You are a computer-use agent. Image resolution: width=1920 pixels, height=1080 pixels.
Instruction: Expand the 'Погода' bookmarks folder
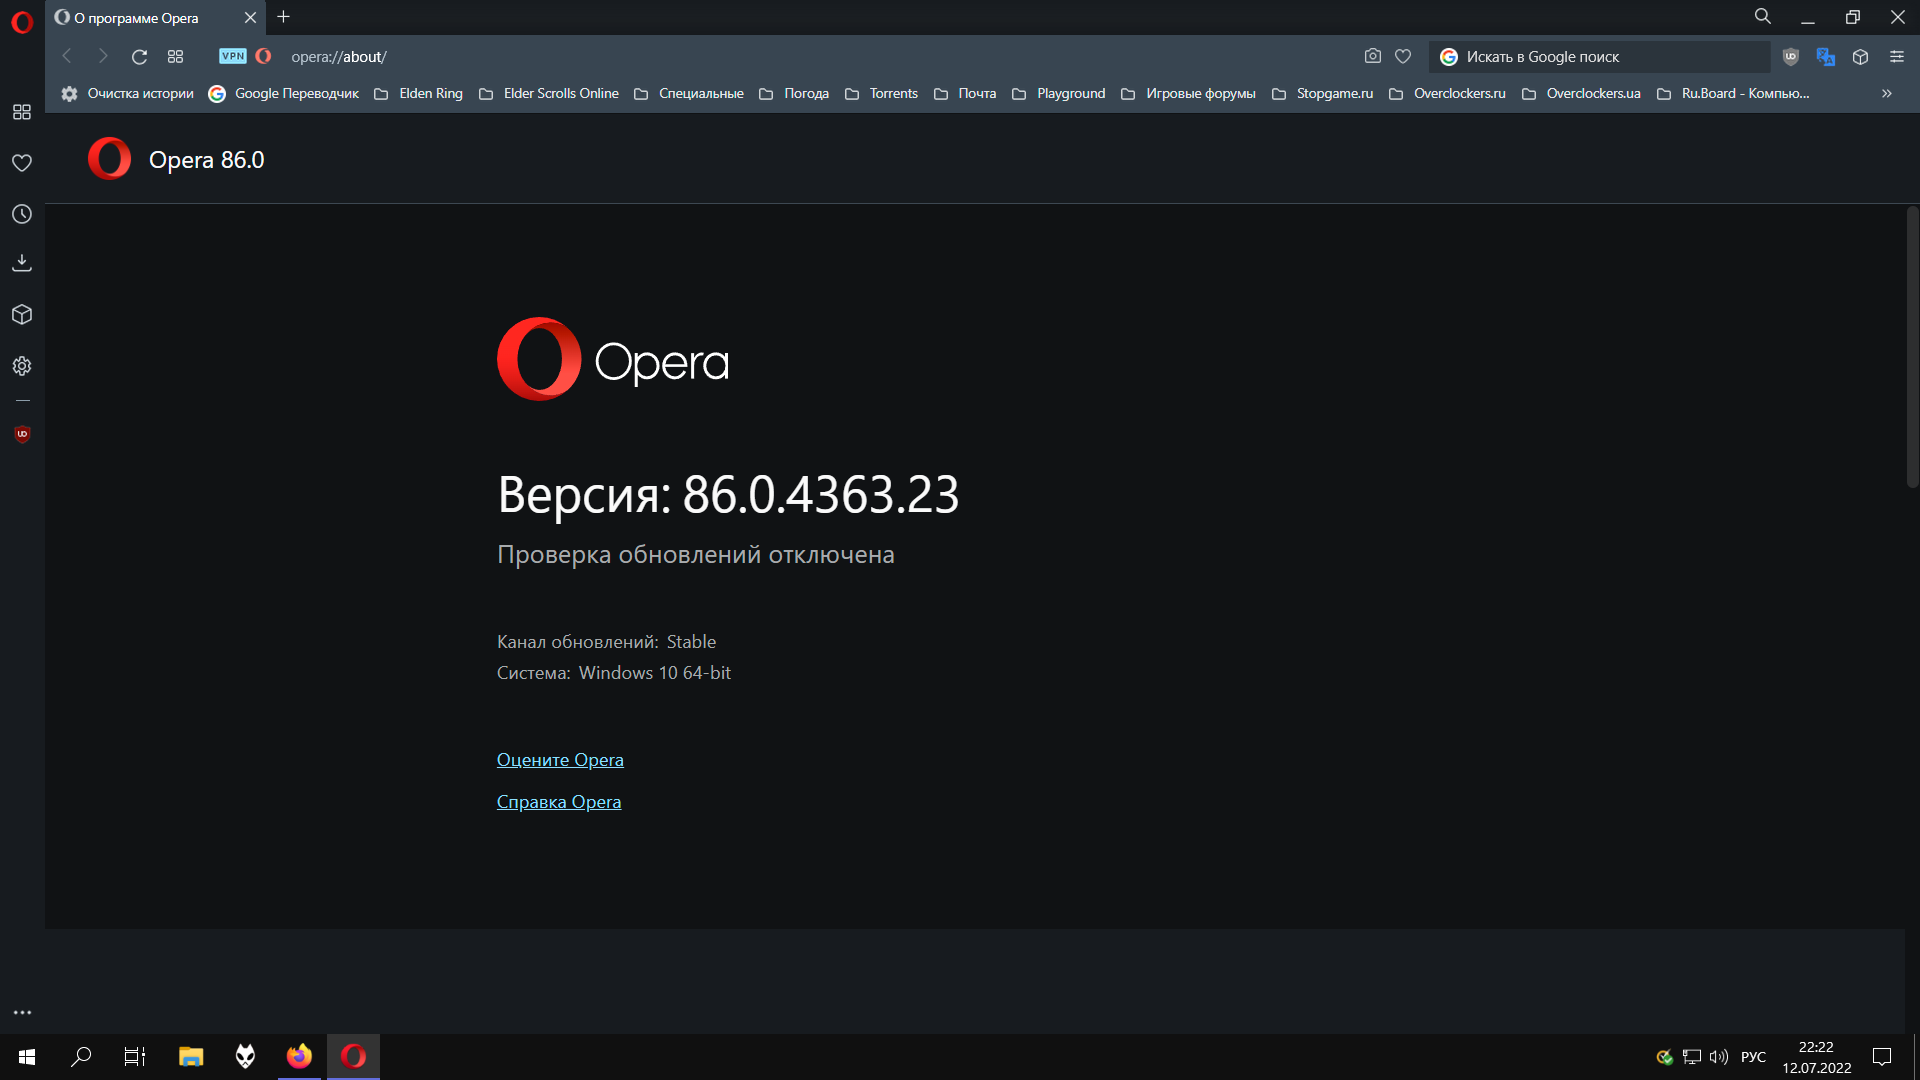pos(794,93)
